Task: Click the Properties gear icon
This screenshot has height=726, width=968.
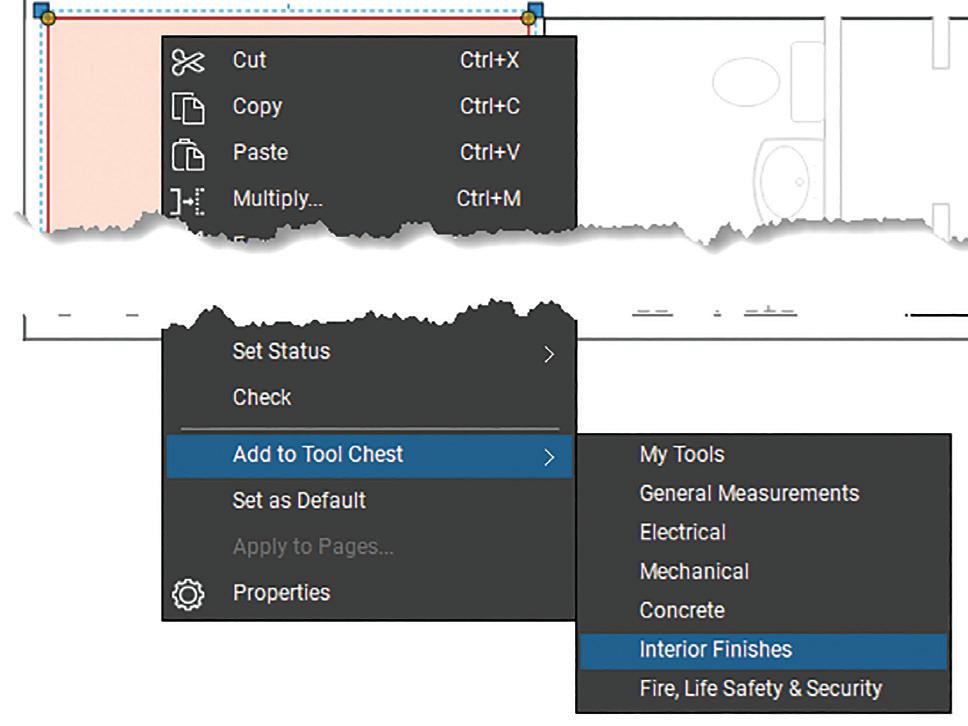Action: pos(187,593)
